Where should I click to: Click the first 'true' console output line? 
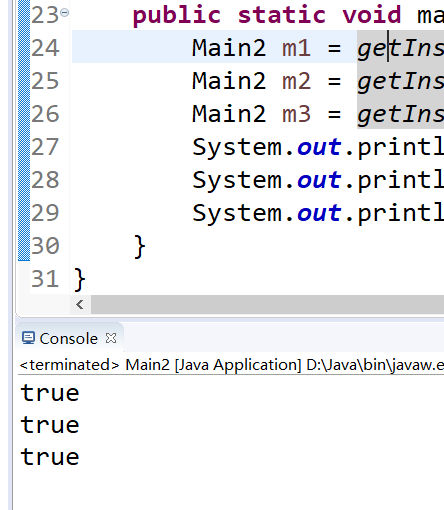(x=50, y=393)
